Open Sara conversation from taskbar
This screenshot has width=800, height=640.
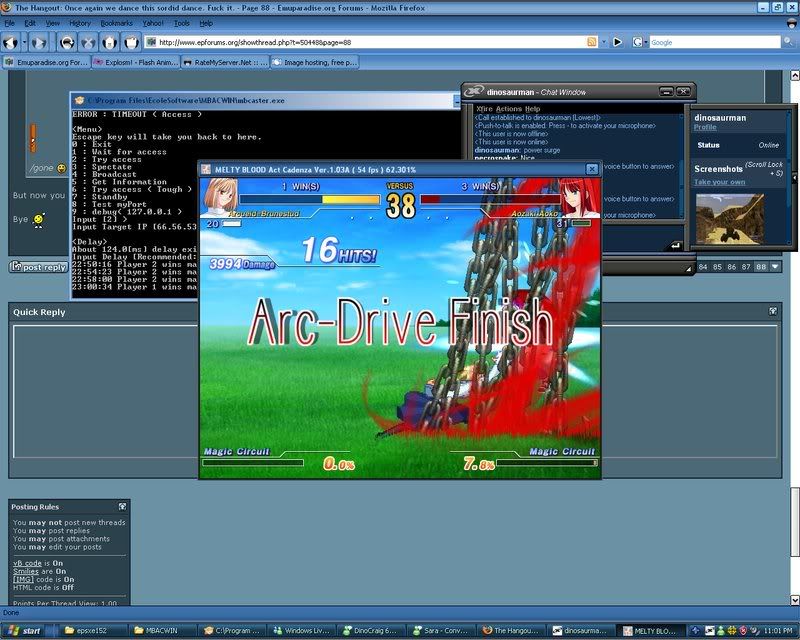443,631
